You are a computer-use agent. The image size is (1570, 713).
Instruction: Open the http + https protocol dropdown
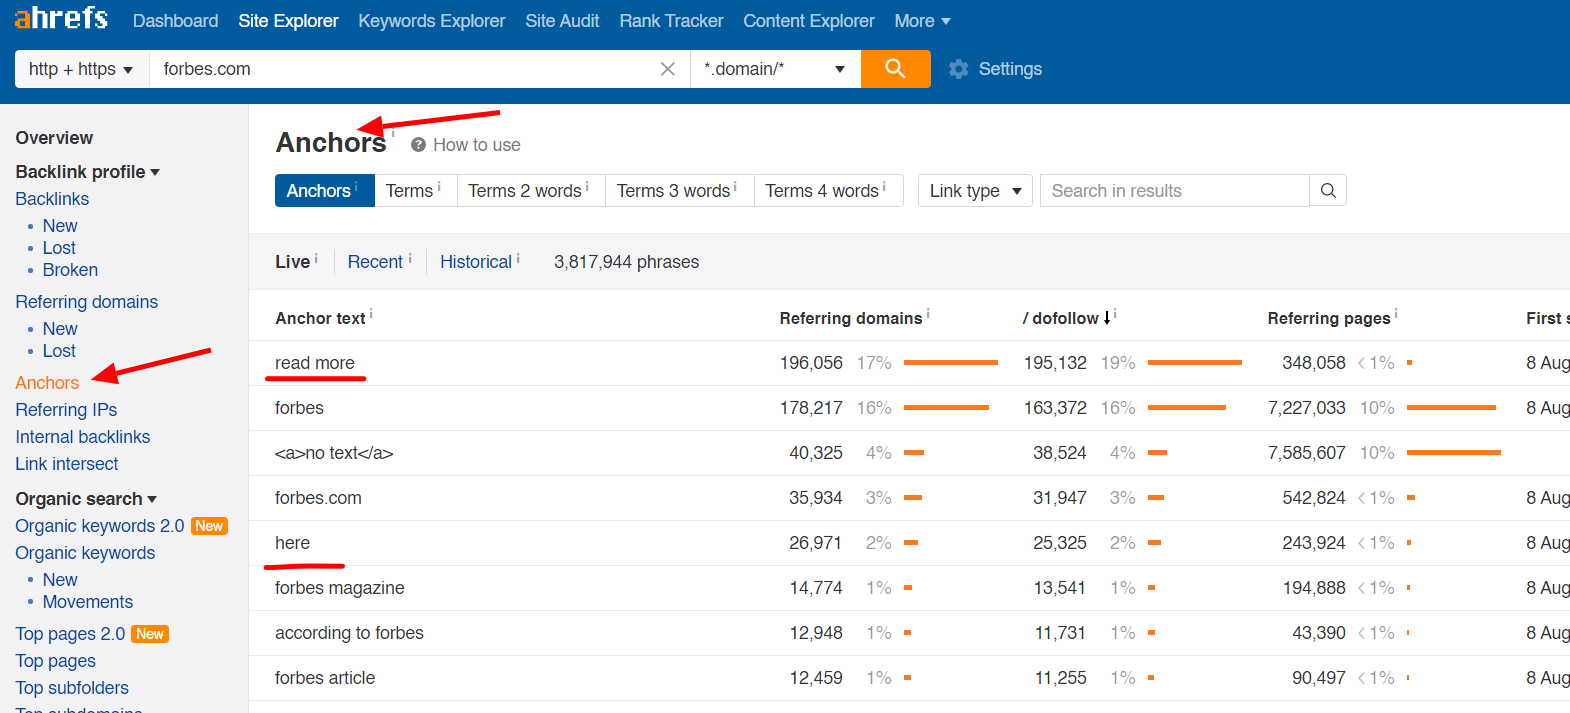(81, 69)
